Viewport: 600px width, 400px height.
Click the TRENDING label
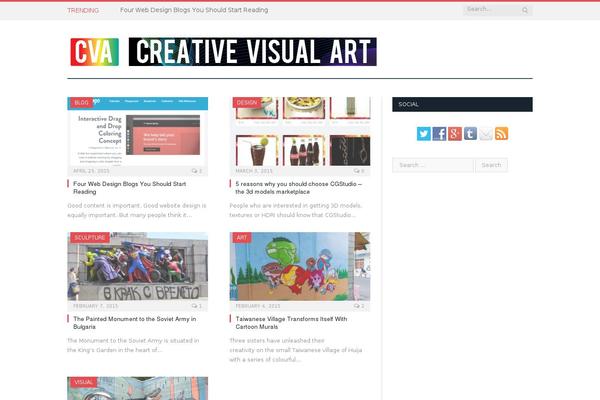point(83,10)
